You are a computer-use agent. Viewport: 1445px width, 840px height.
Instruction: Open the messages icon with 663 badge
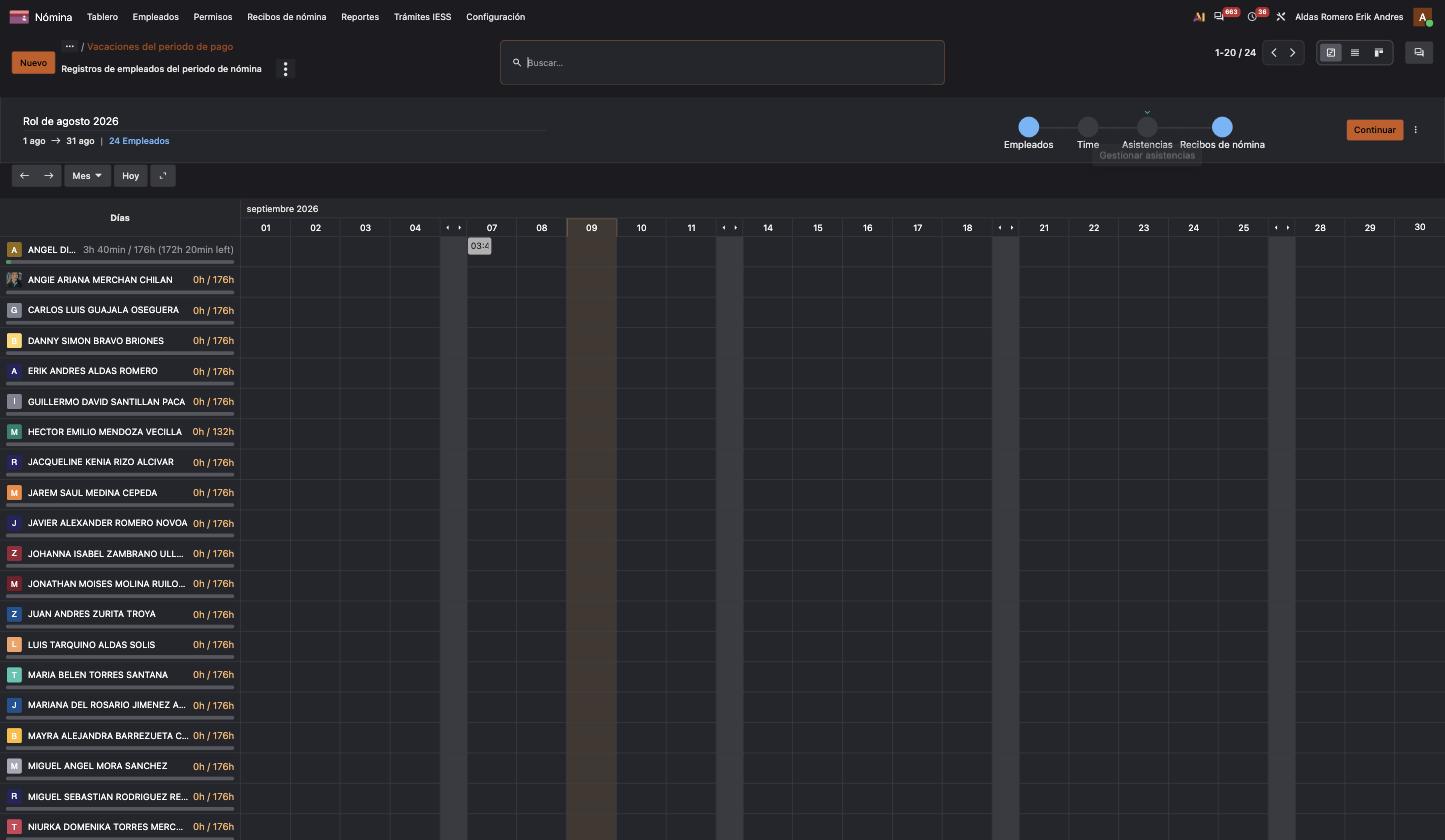pos(1219,17)
